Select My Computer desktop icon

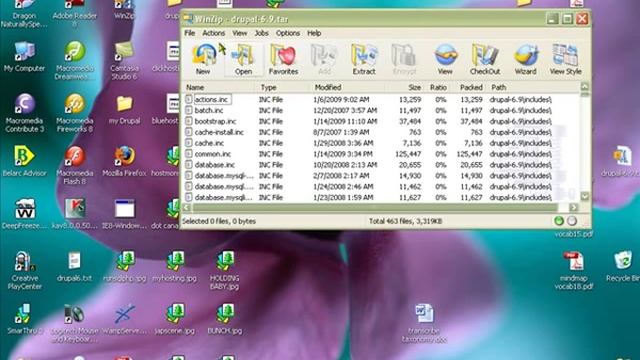click(x=24, y=57)
